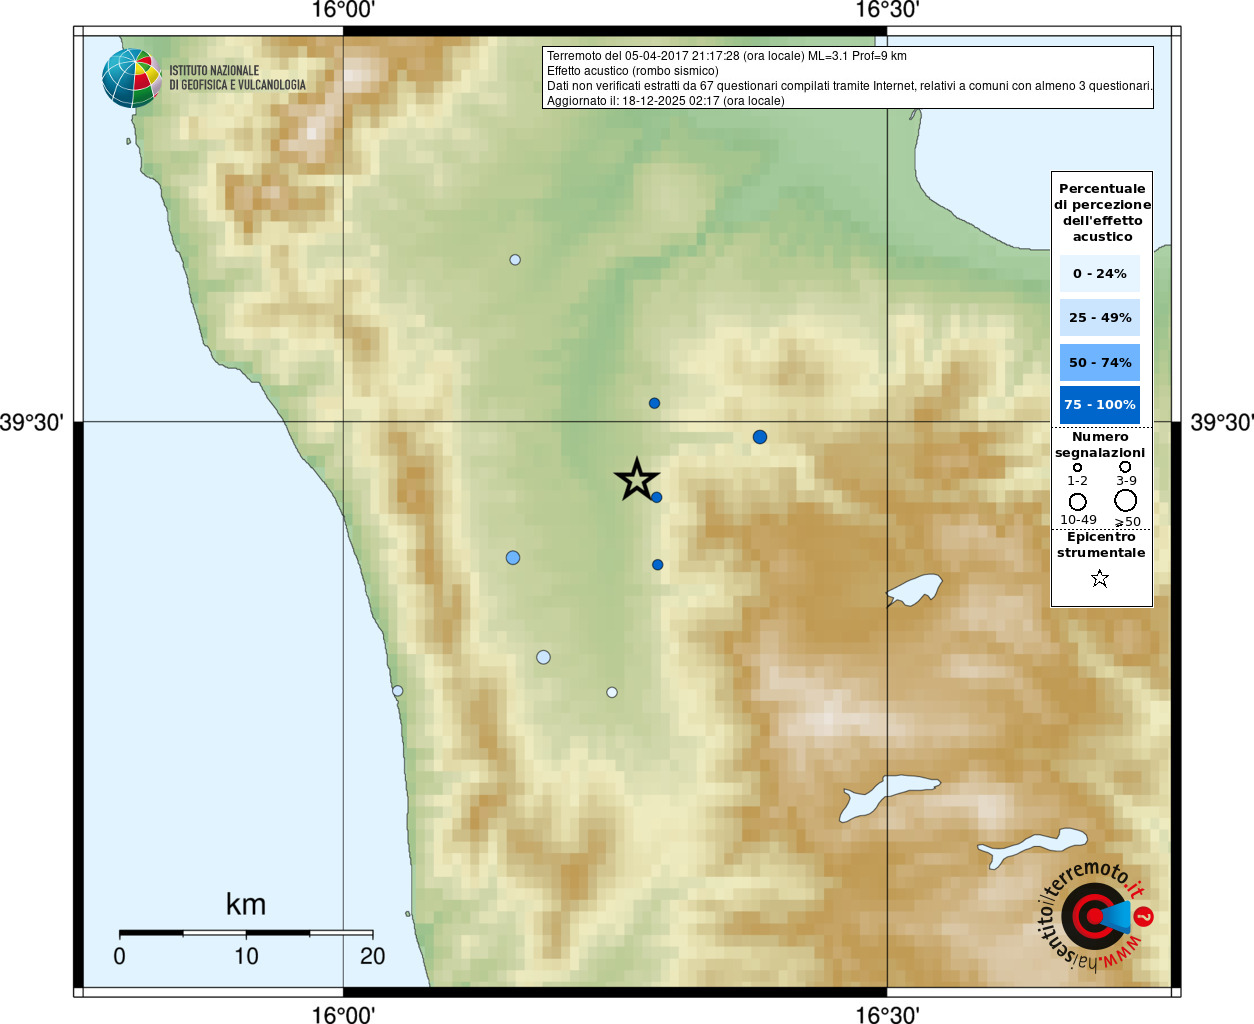The width and height of the screenshot is (1254, 1024).
Task: Click the '20' mark on the scale bar
Action: tap(372, 956)
